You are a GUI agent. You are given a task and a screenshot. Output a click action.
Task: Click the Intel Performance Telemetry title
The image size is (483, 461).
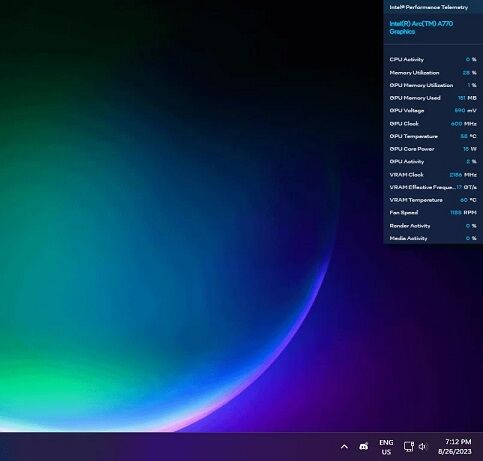[x=429, y=7]
